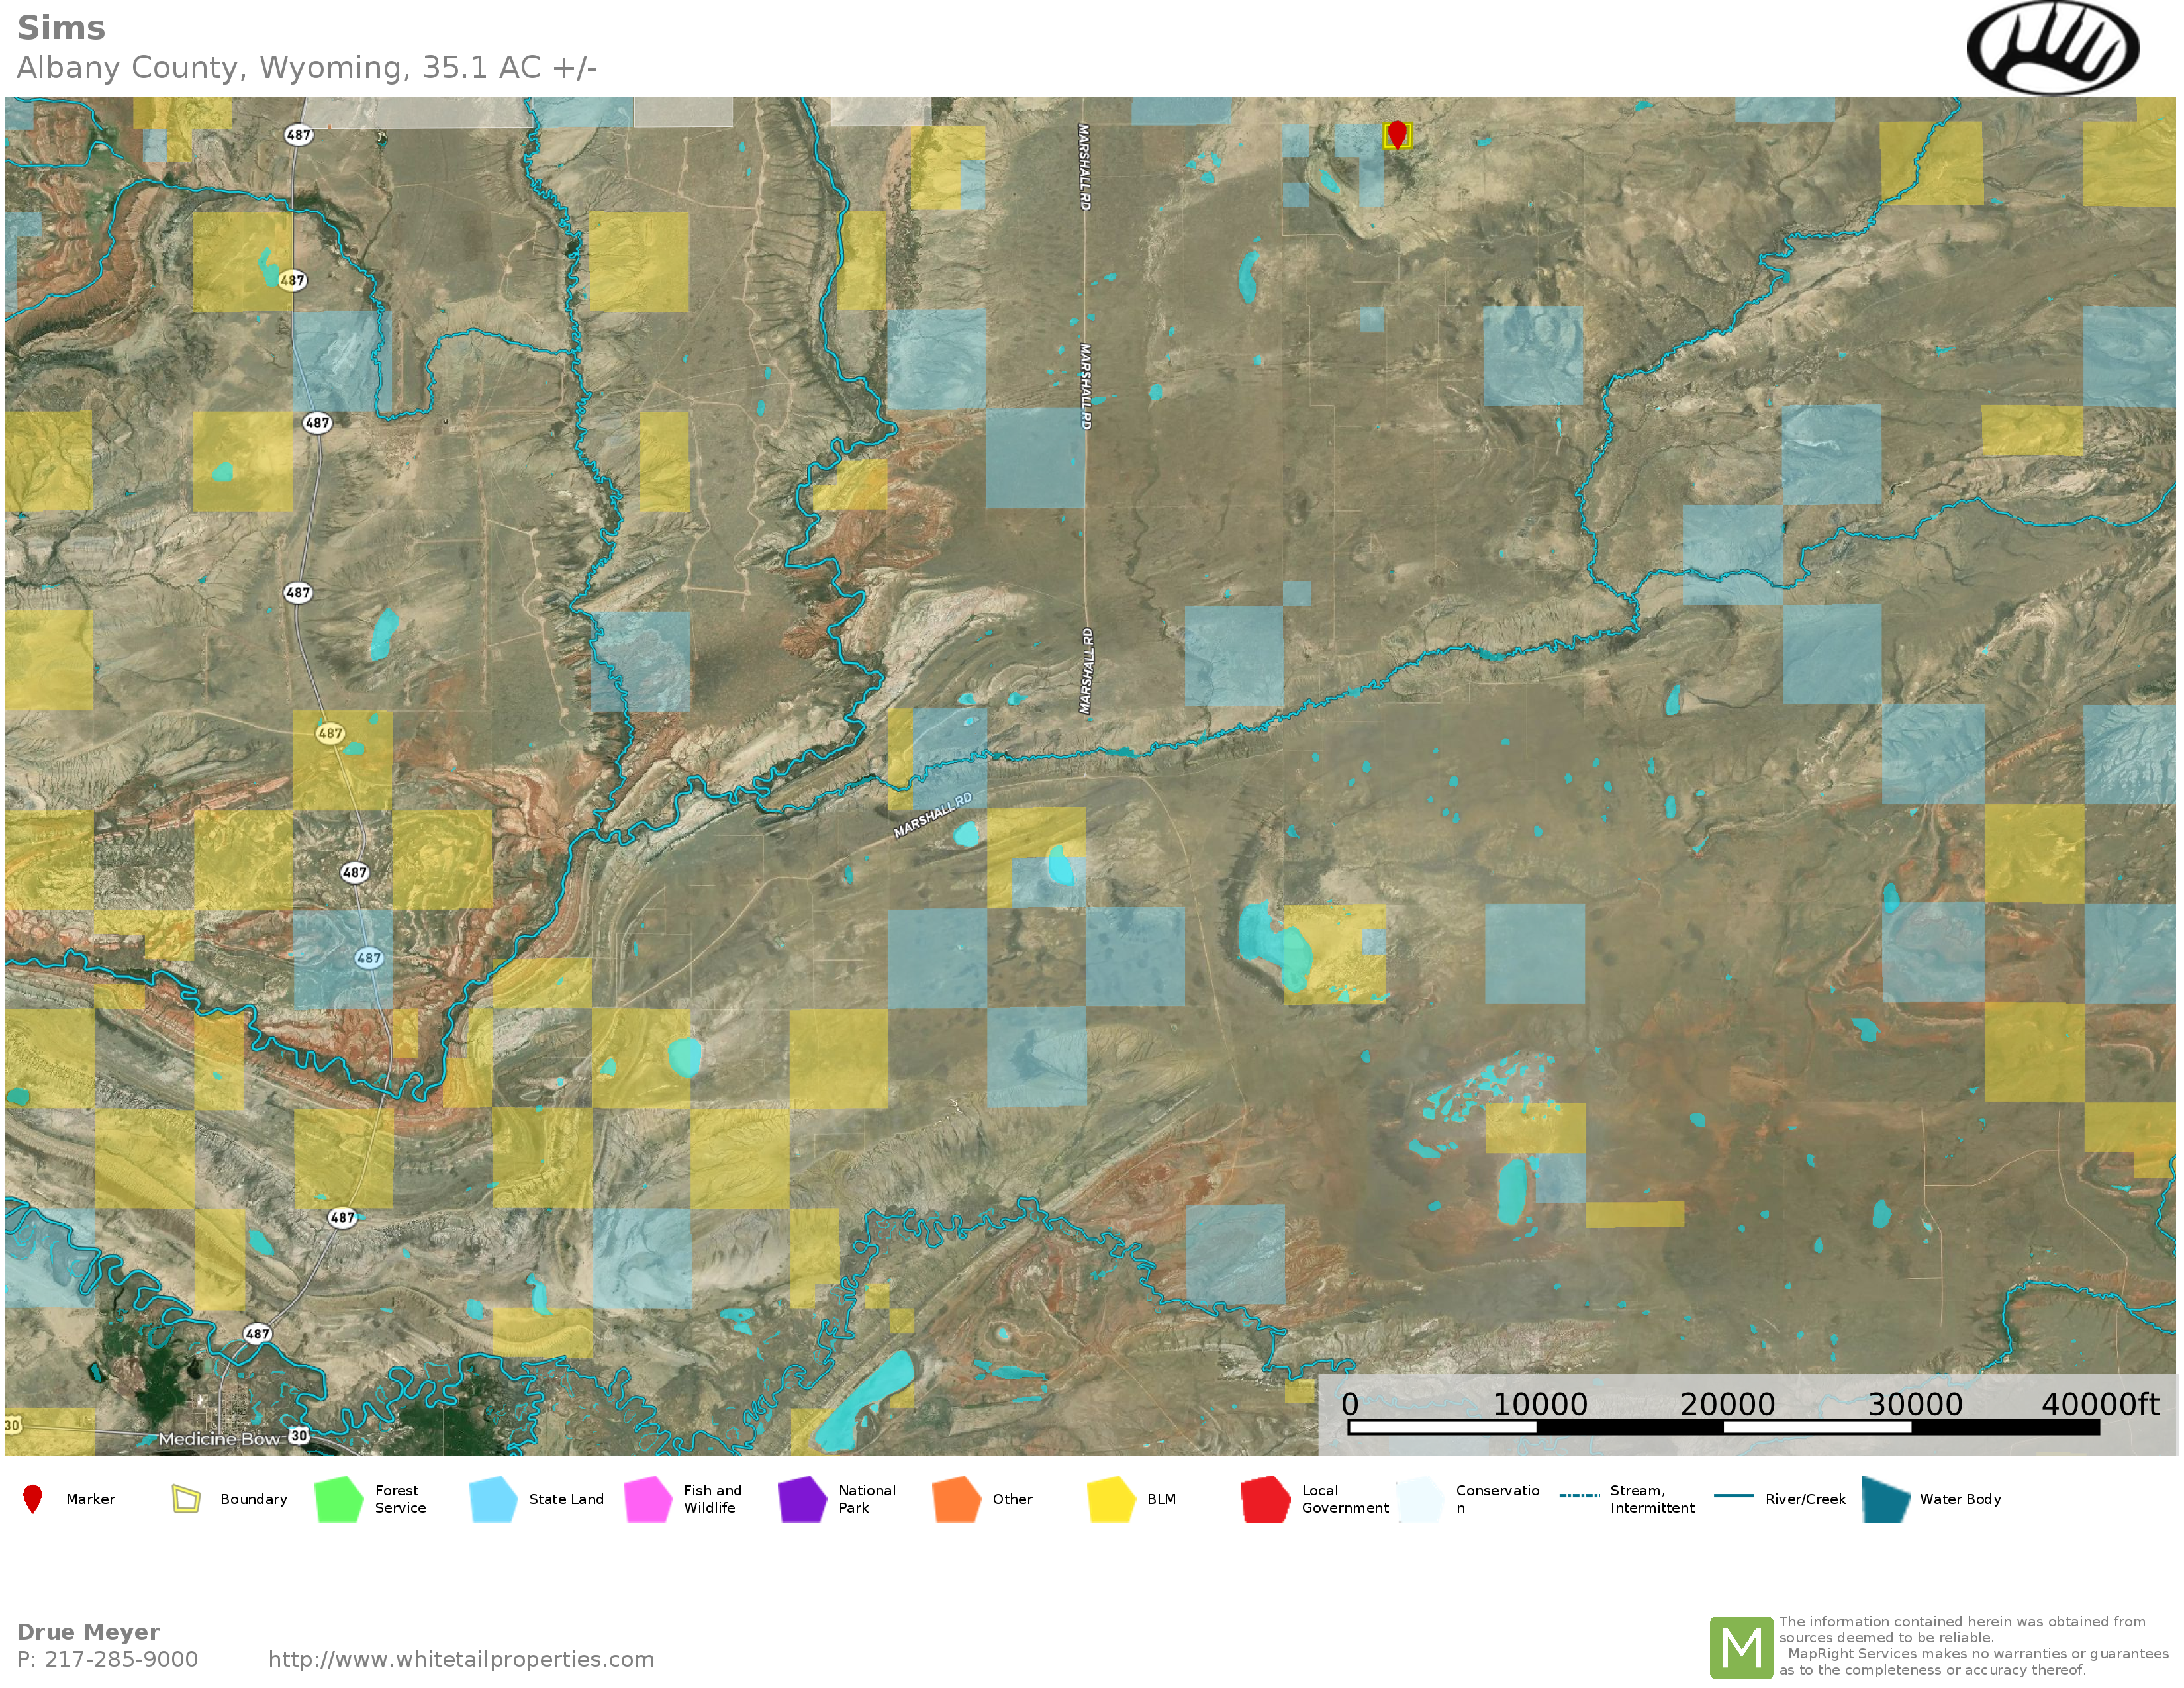Image resolution: width=2184 pixels, height=1688 pixels.
Task: Select the blue State Land swatch
Action: (493, 1499)
